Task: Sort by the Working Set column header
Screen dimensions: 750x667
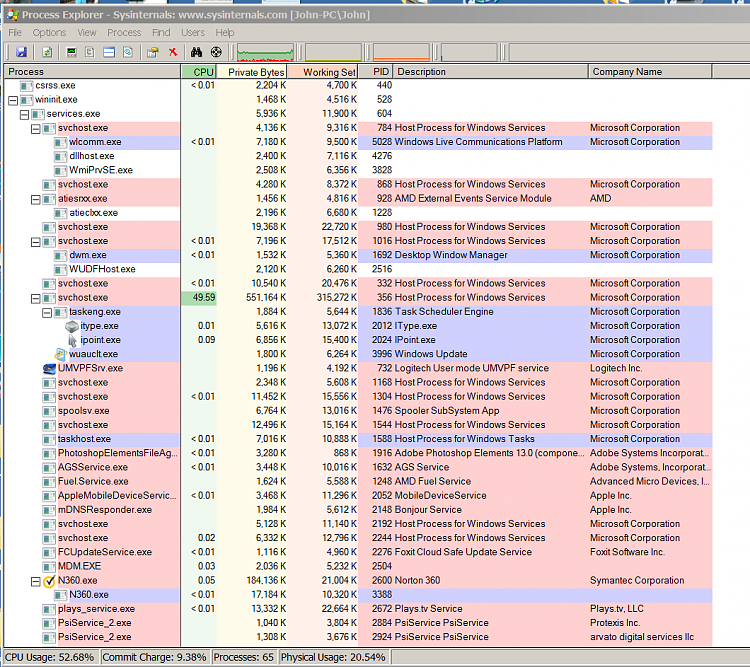Action: click(x=323, y=72)
